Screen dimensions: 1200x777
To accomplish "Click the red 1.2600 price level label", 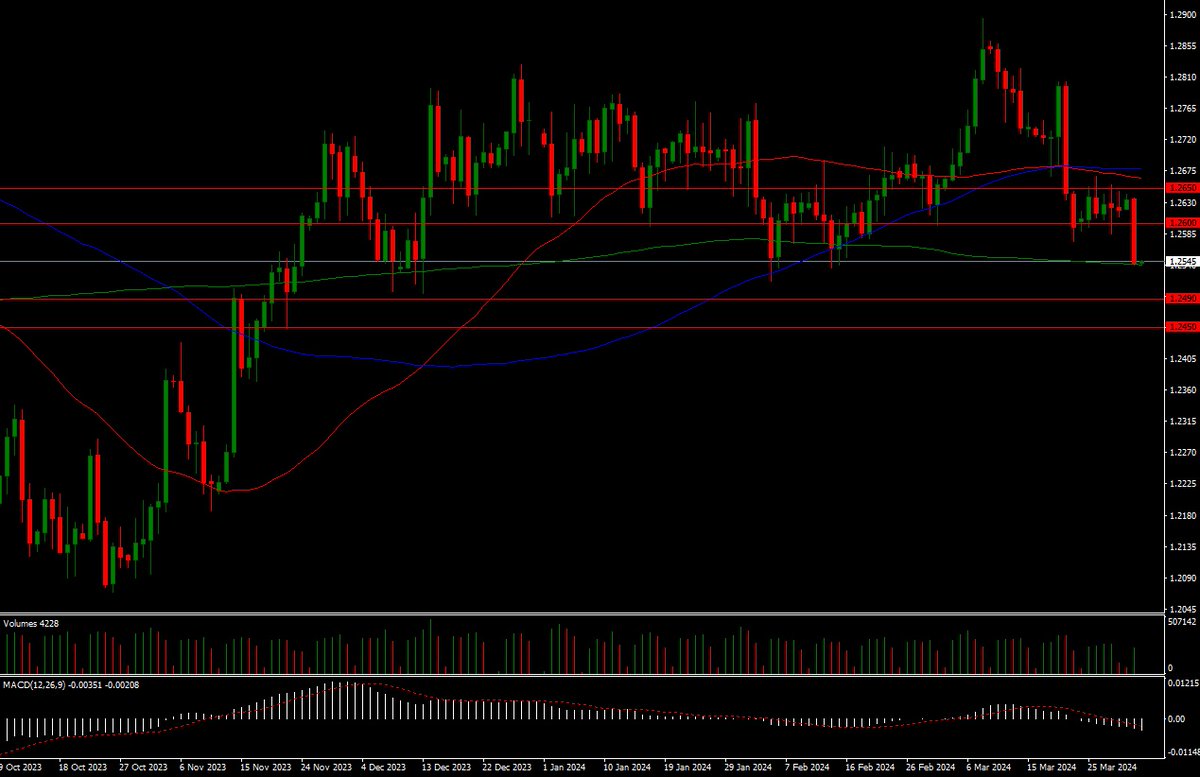I will [1183, 224].
